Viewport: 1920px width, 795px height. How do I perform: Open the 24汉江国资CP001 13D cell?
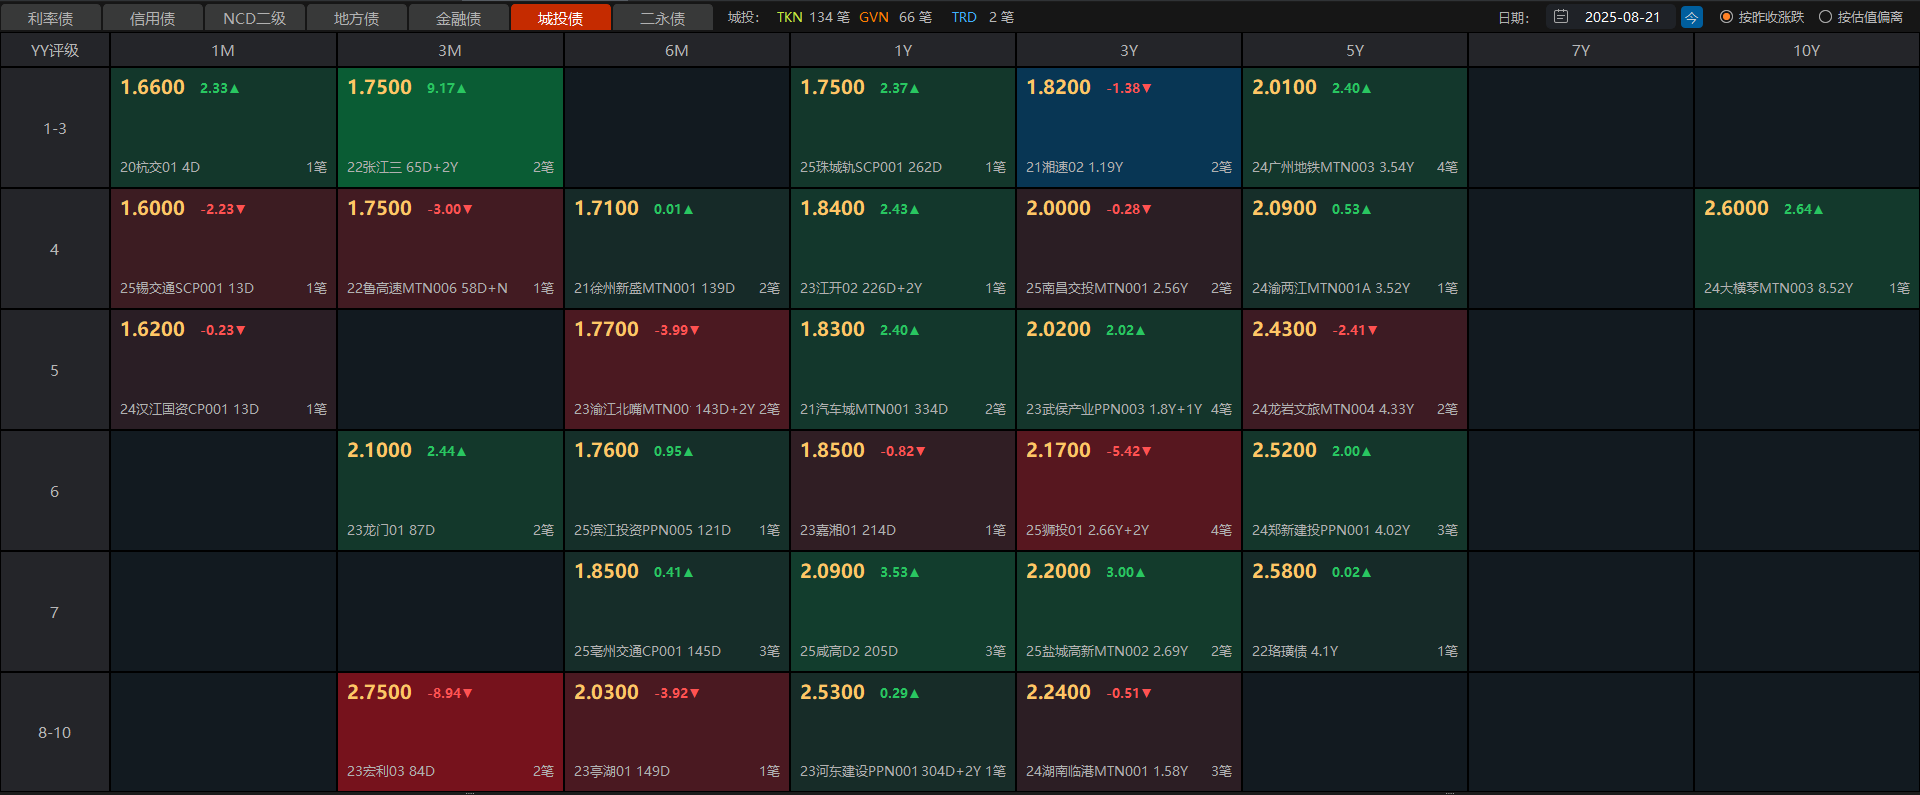[223, 369]
